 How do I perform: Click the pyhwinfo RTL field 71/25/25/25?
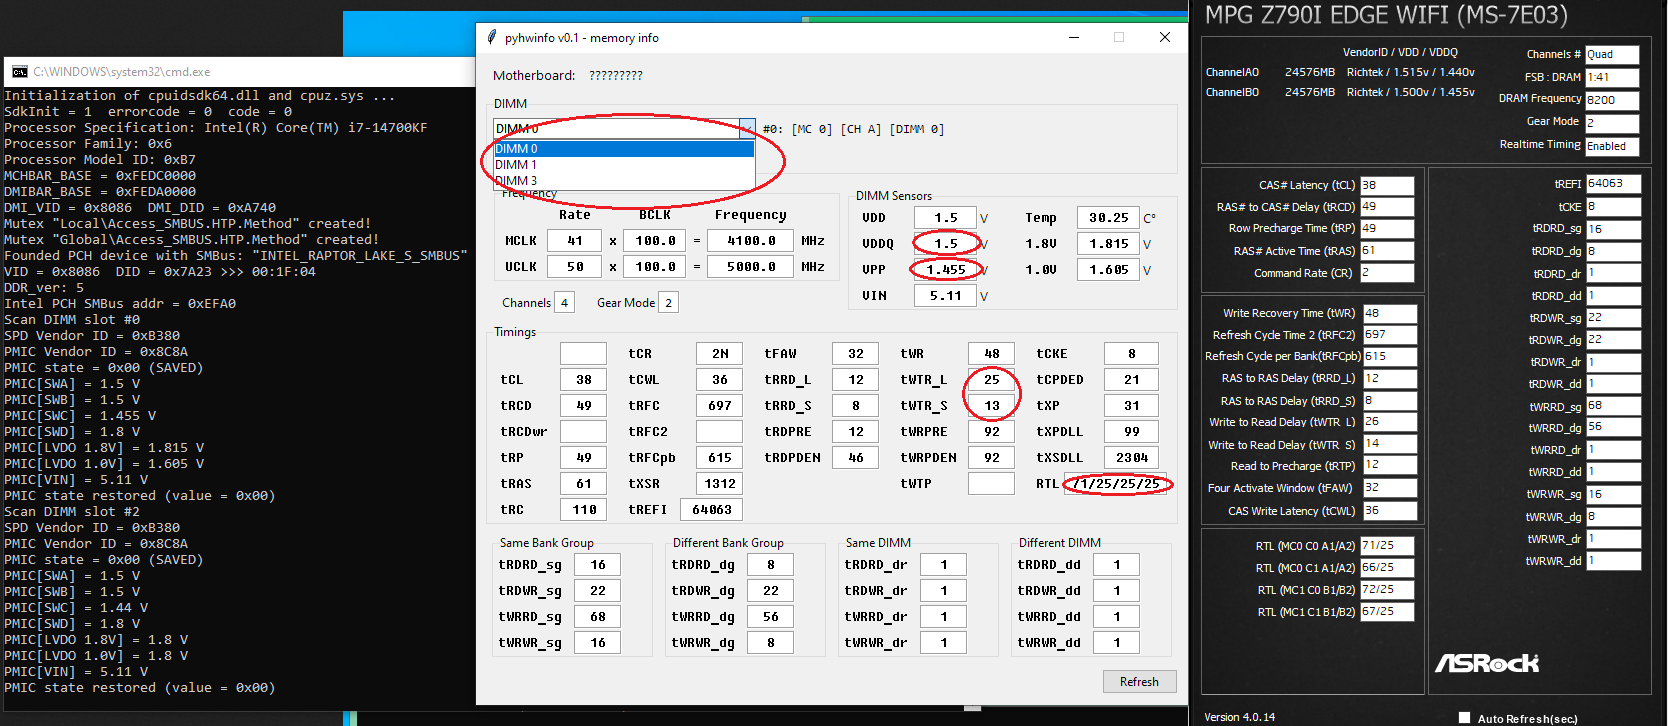1116,484
